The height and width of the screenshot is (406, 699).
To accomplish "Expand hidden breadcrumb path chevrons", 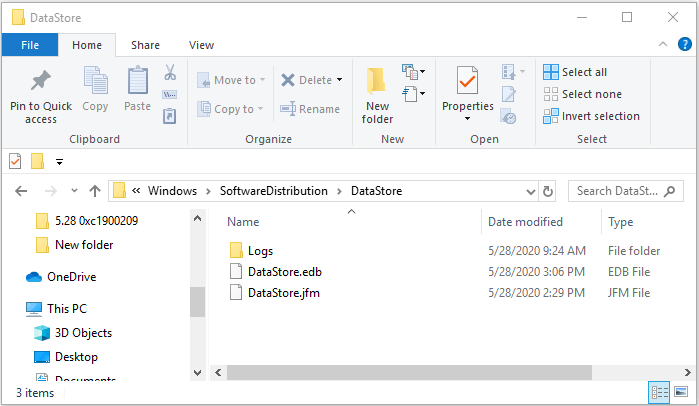I will [136, 191].
